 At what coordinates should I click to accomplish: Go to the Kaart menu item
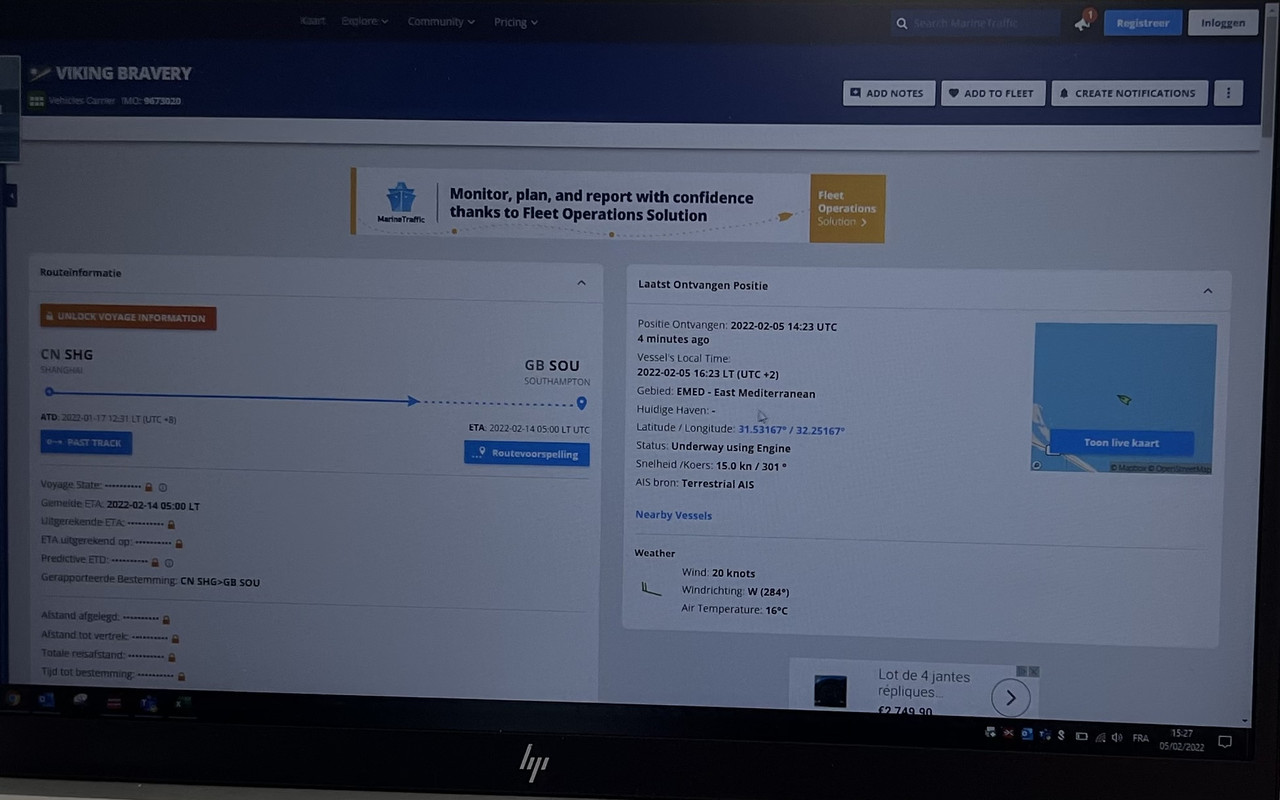click(313, 21)
